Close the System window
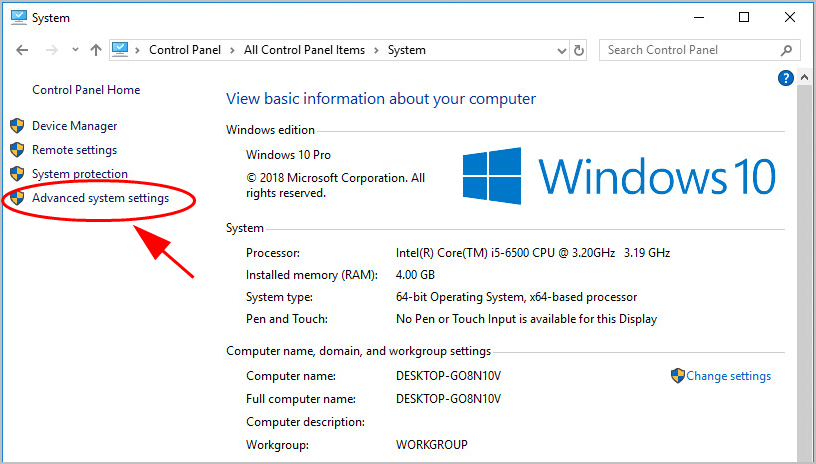816x464 pixels. 789,17
